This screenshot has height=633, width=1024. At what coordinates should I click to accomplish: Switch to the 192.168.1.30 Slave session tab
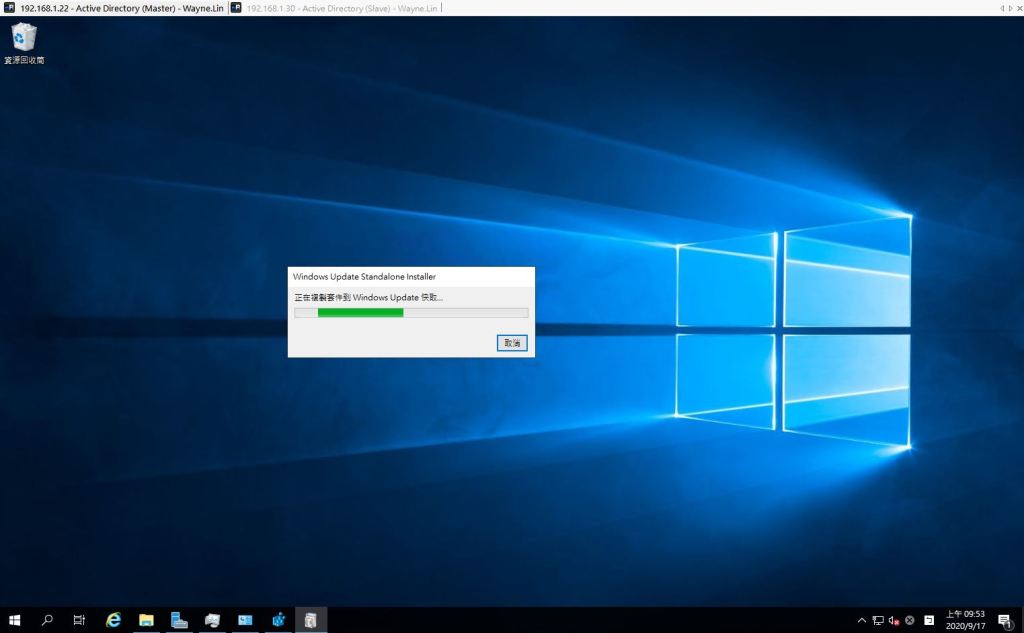334,7
